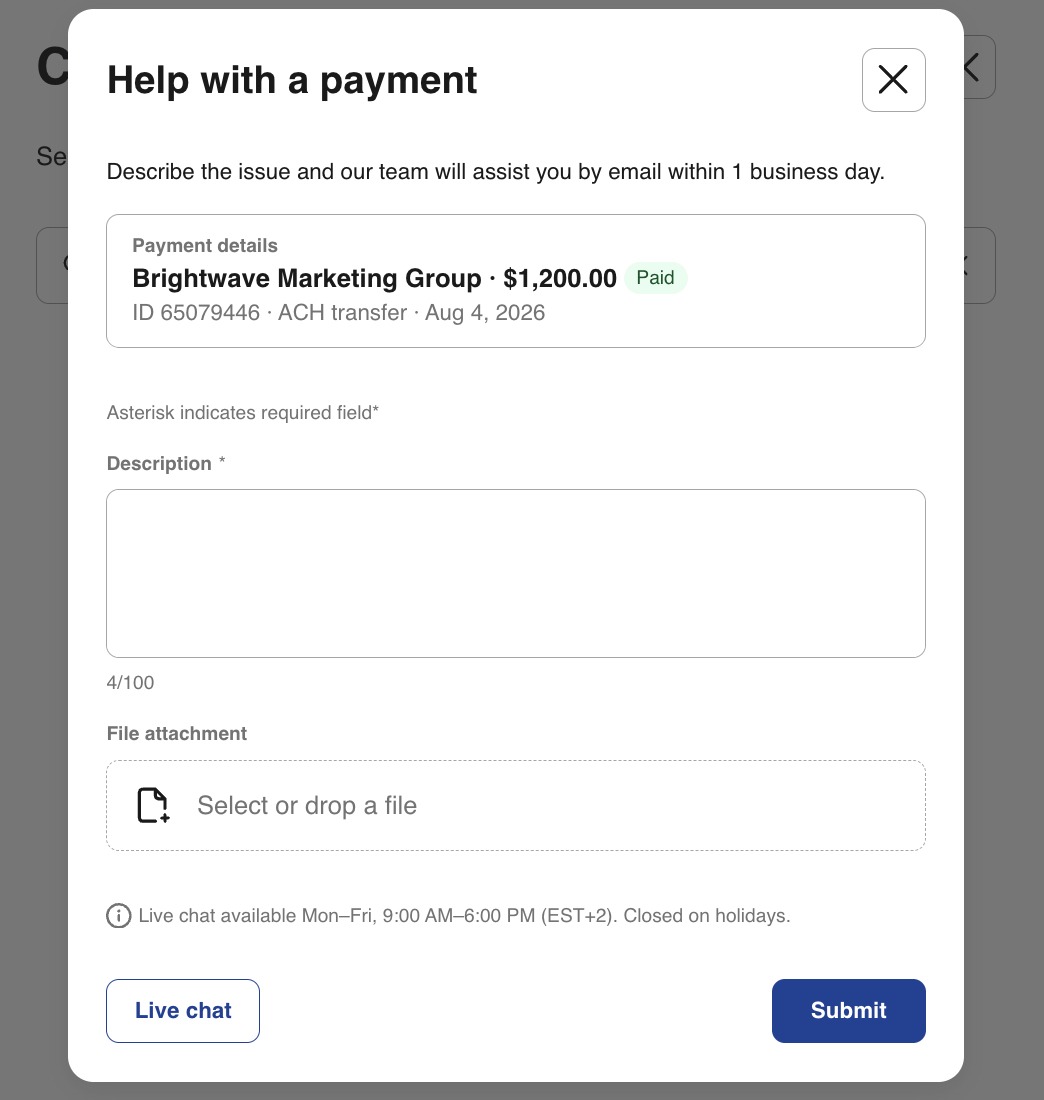Click the background search field's left edge
Image resolution: width=1044 pixels, height=1100 pixels.
53,265
